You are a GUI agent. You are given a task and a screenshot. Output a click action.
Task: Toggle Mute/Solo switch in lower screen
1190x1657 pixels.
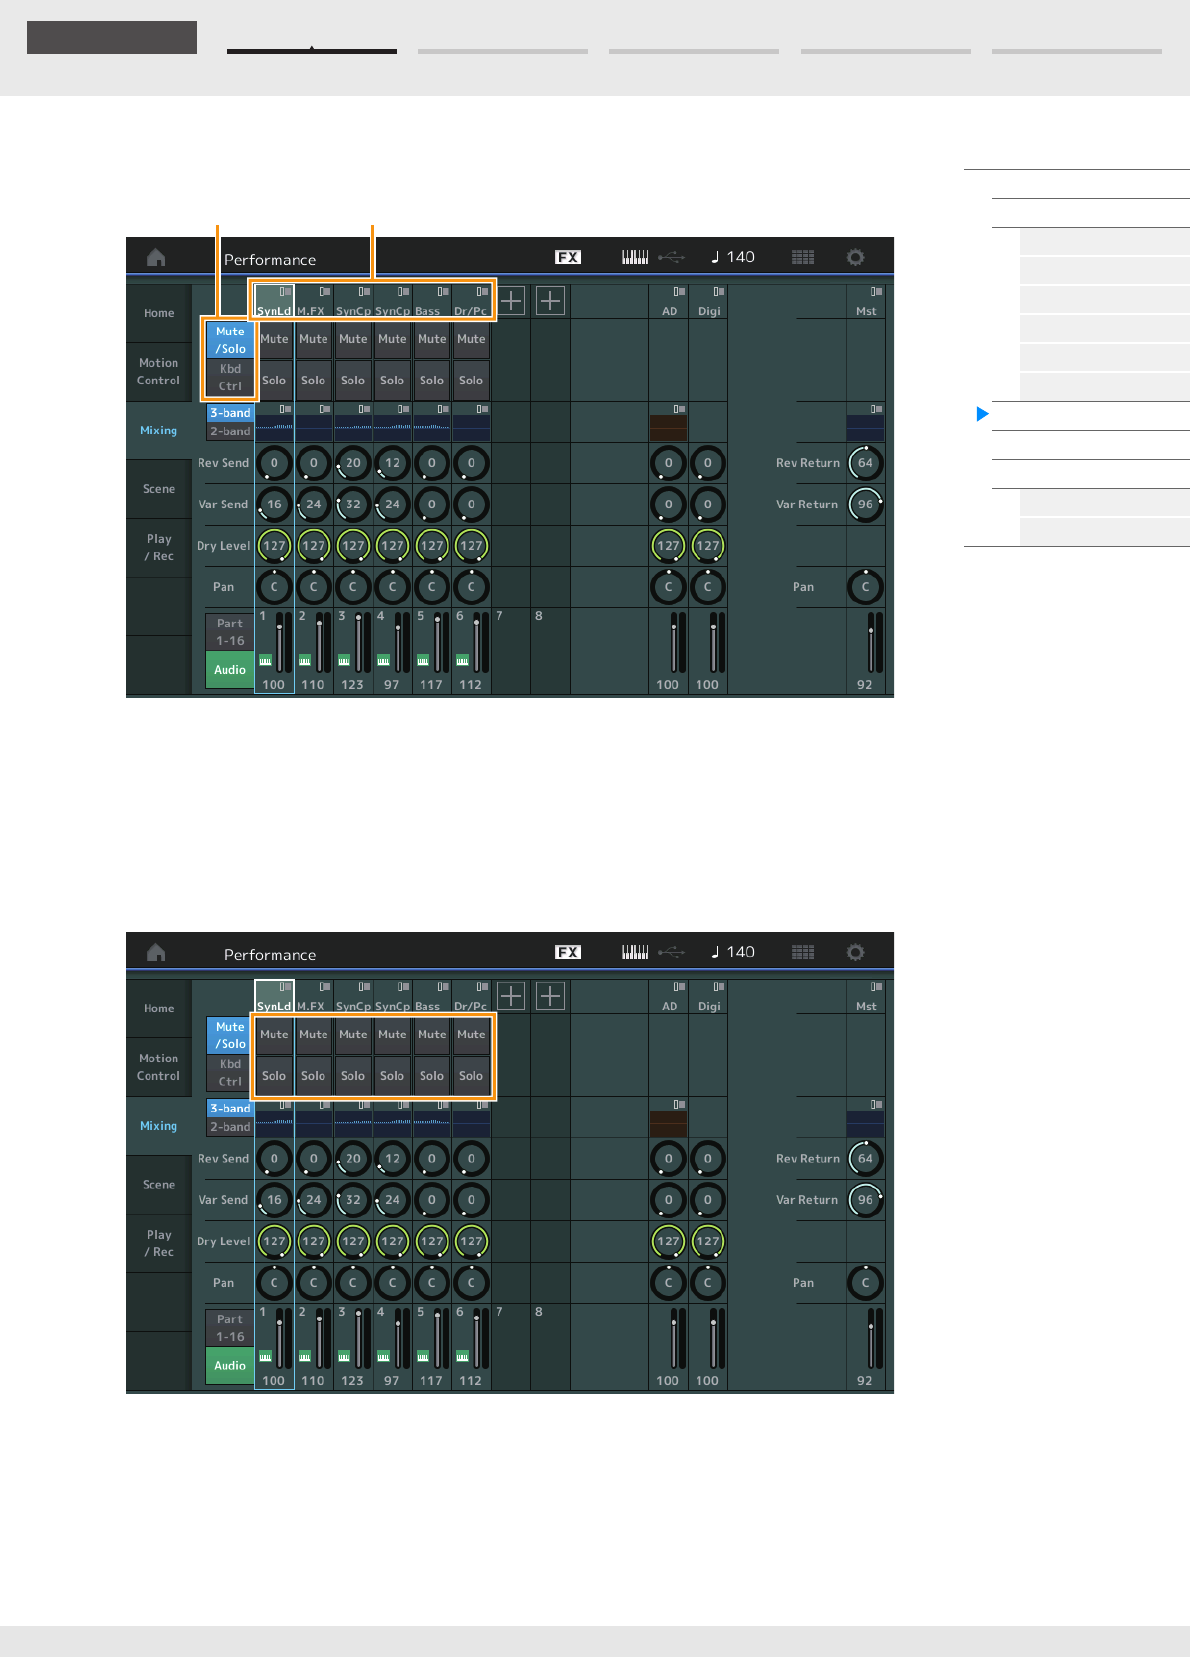pos(230,1035)
